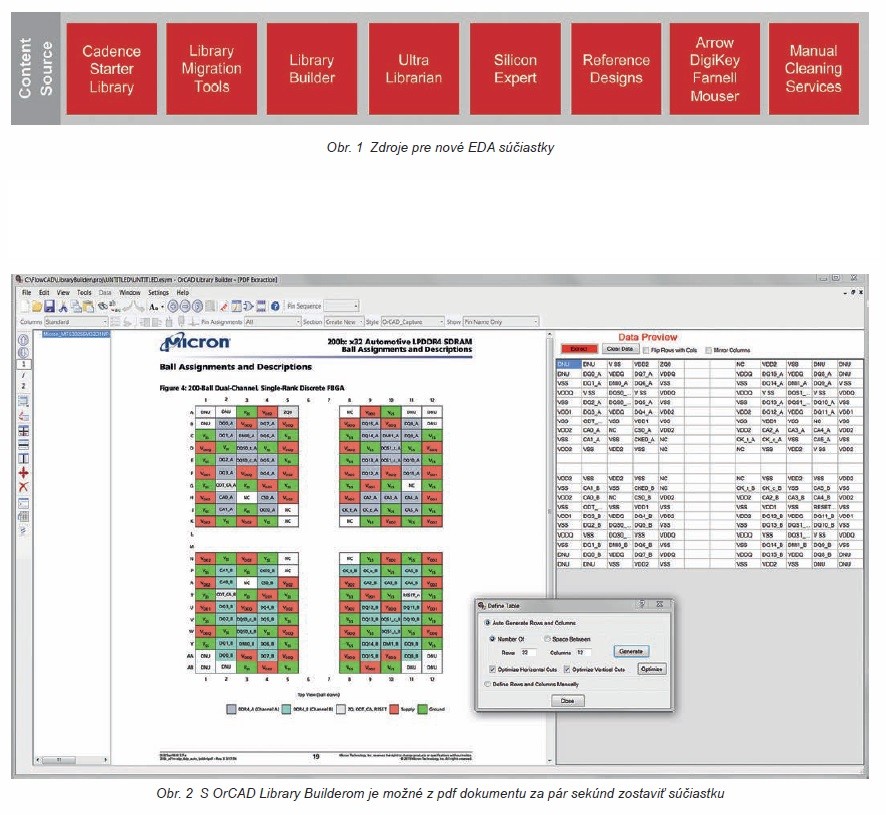Click the Optimize button
This screenshot has width=886, height=815.
[x=652, y=669]
